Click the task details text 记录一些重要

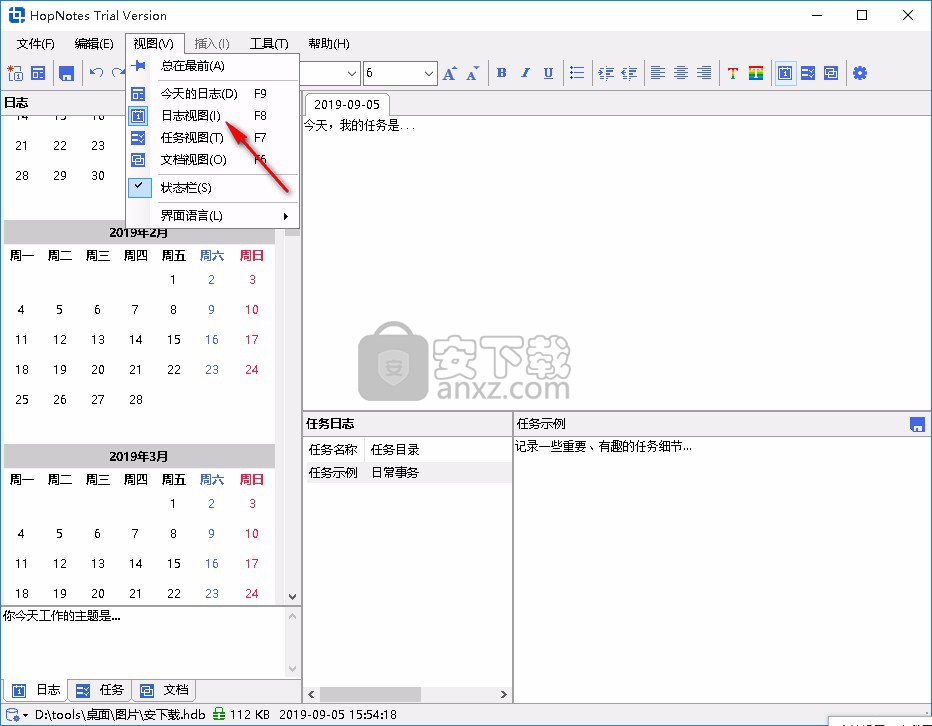pos(603,447)
